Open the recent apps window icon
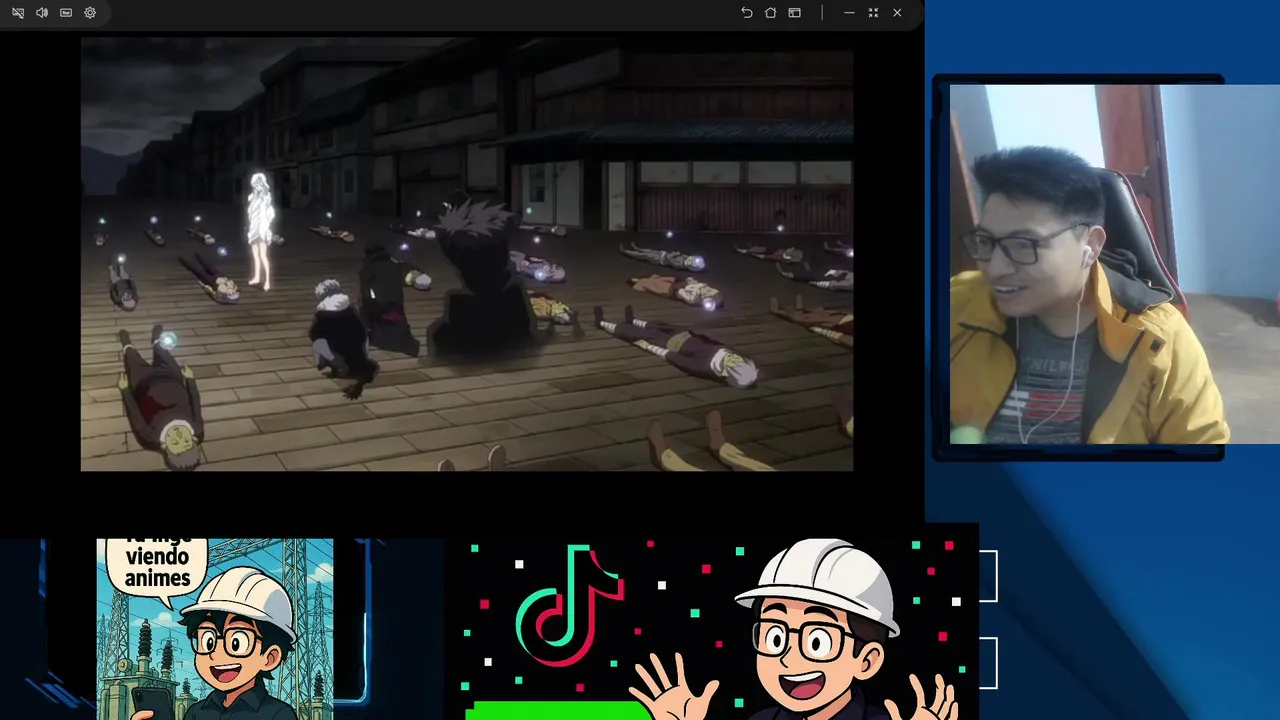Viewport: 1280px width, 720px height. (x=794, y=13)
